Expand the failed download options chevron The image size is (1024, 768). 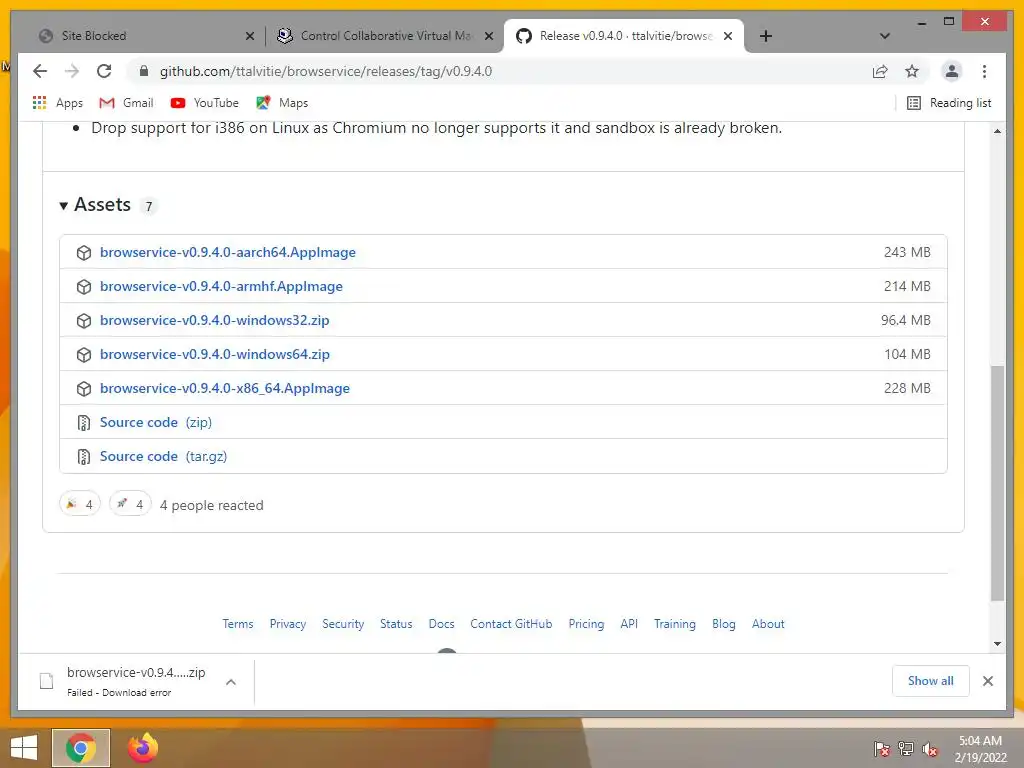[x=231, y=682]
